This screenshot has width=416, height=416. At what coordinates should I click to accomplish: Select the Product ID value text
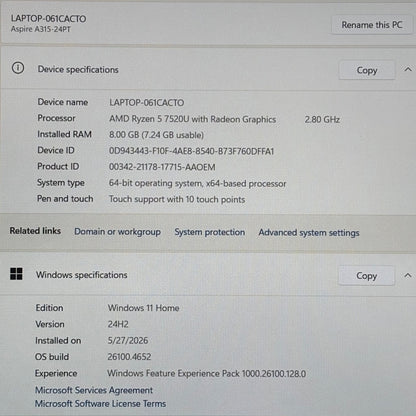click(162, 167)
